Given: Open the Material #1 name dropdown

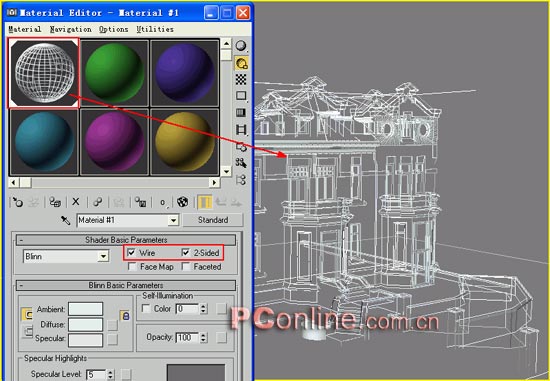Looking at the screenshot, I should [x=173, y=220].
